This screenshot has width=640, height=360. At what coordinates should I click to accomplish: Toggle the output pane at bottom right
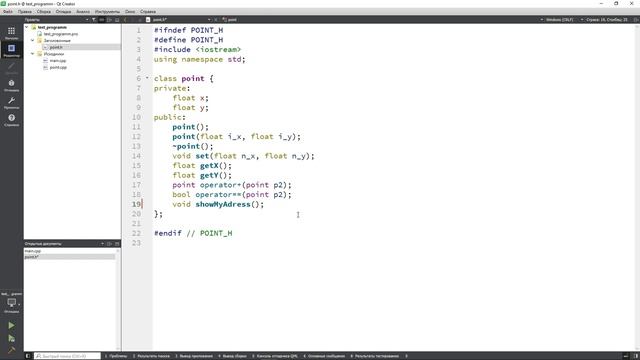(x=626, y=356)
